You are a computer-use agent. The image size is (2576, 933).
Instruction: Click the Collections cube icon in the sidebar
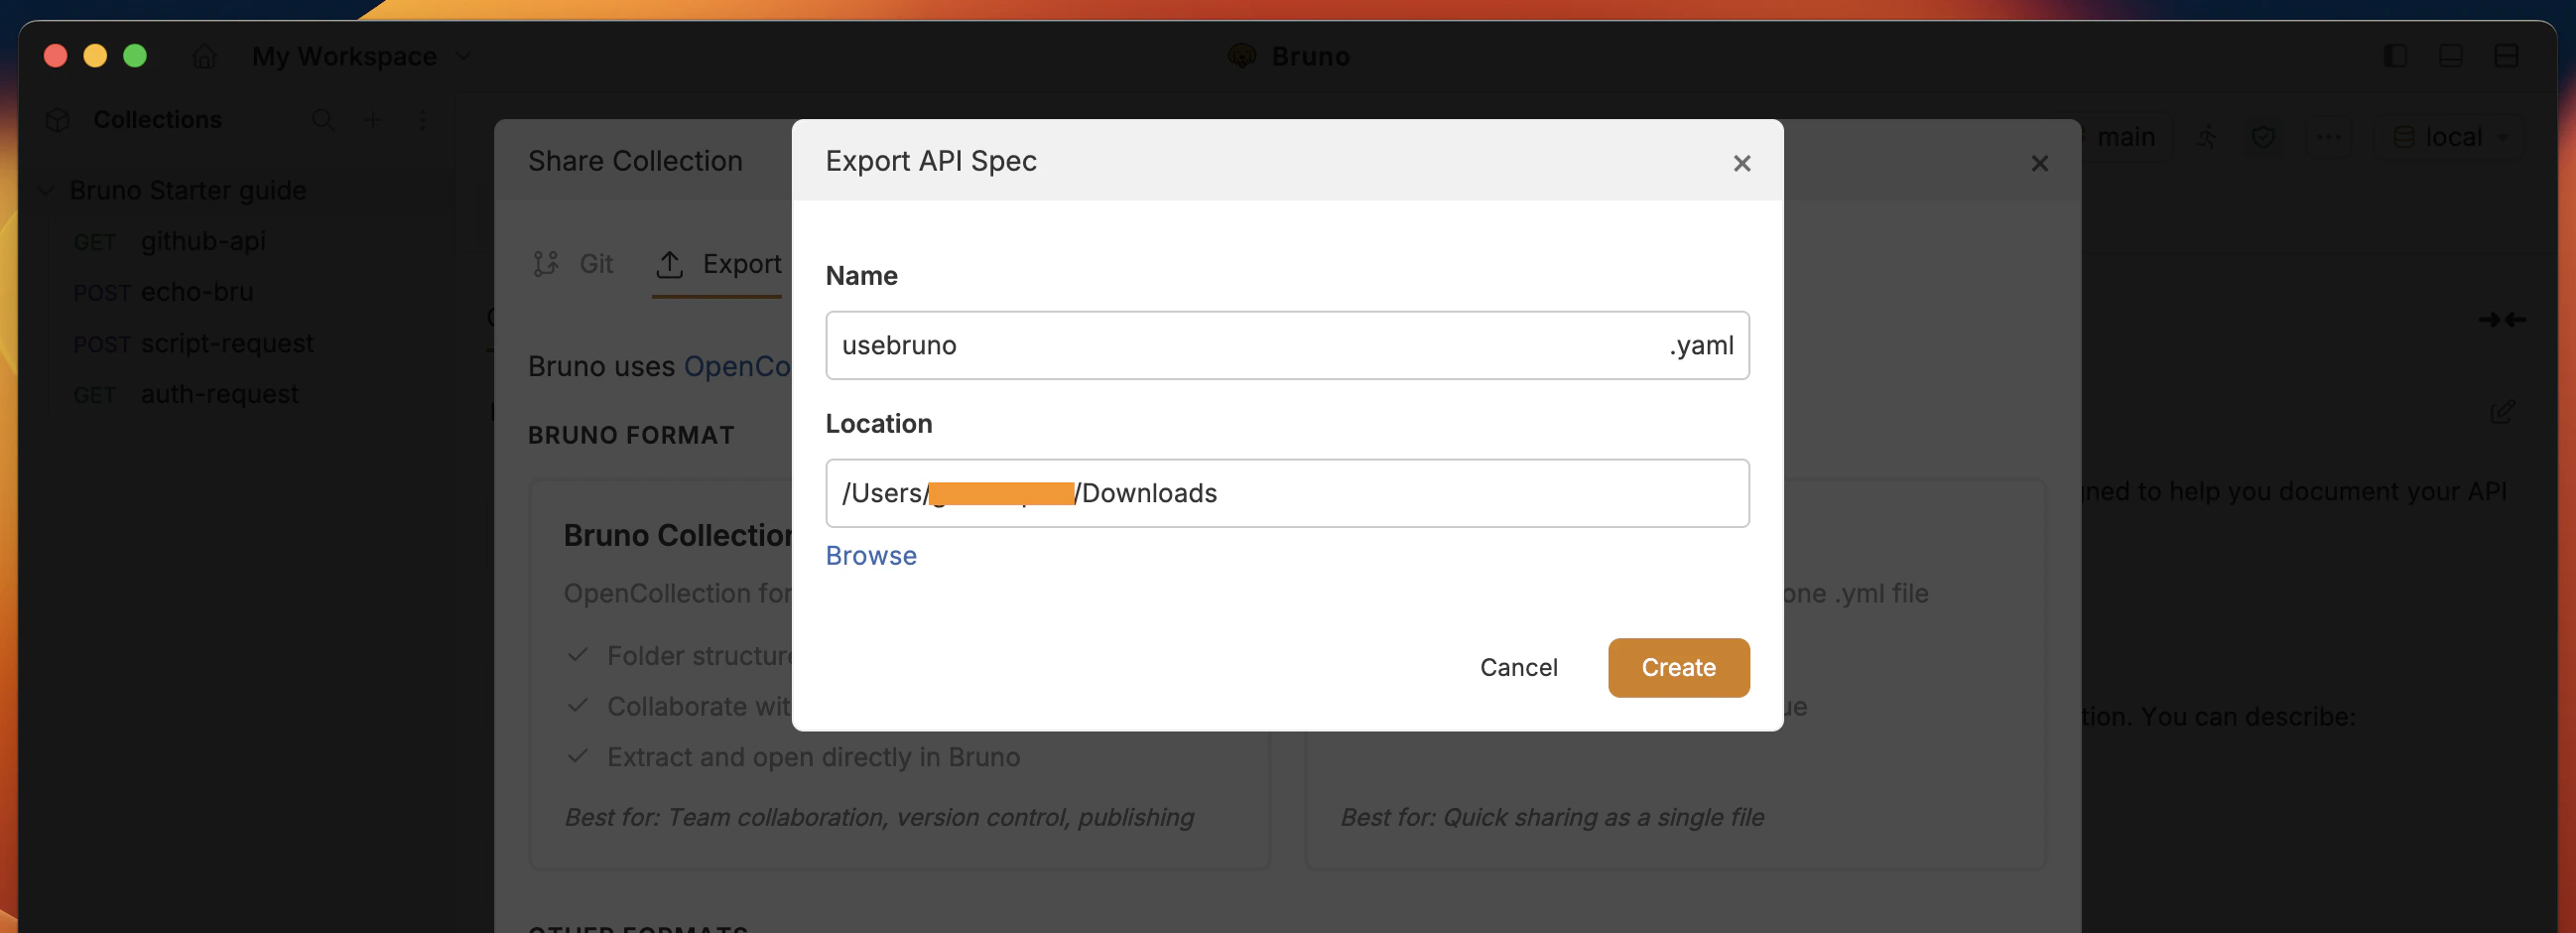[58, 120]
